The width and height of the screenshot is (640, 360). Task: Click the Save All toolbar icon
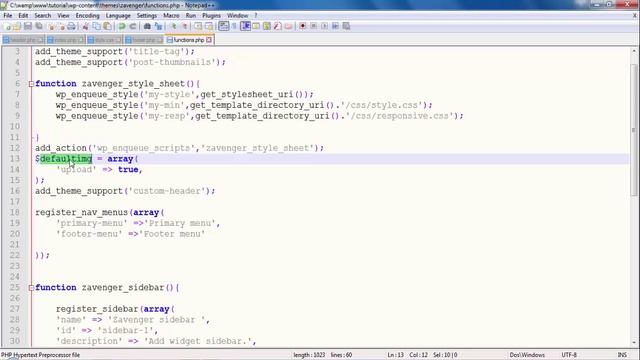(x=39, y=26)
